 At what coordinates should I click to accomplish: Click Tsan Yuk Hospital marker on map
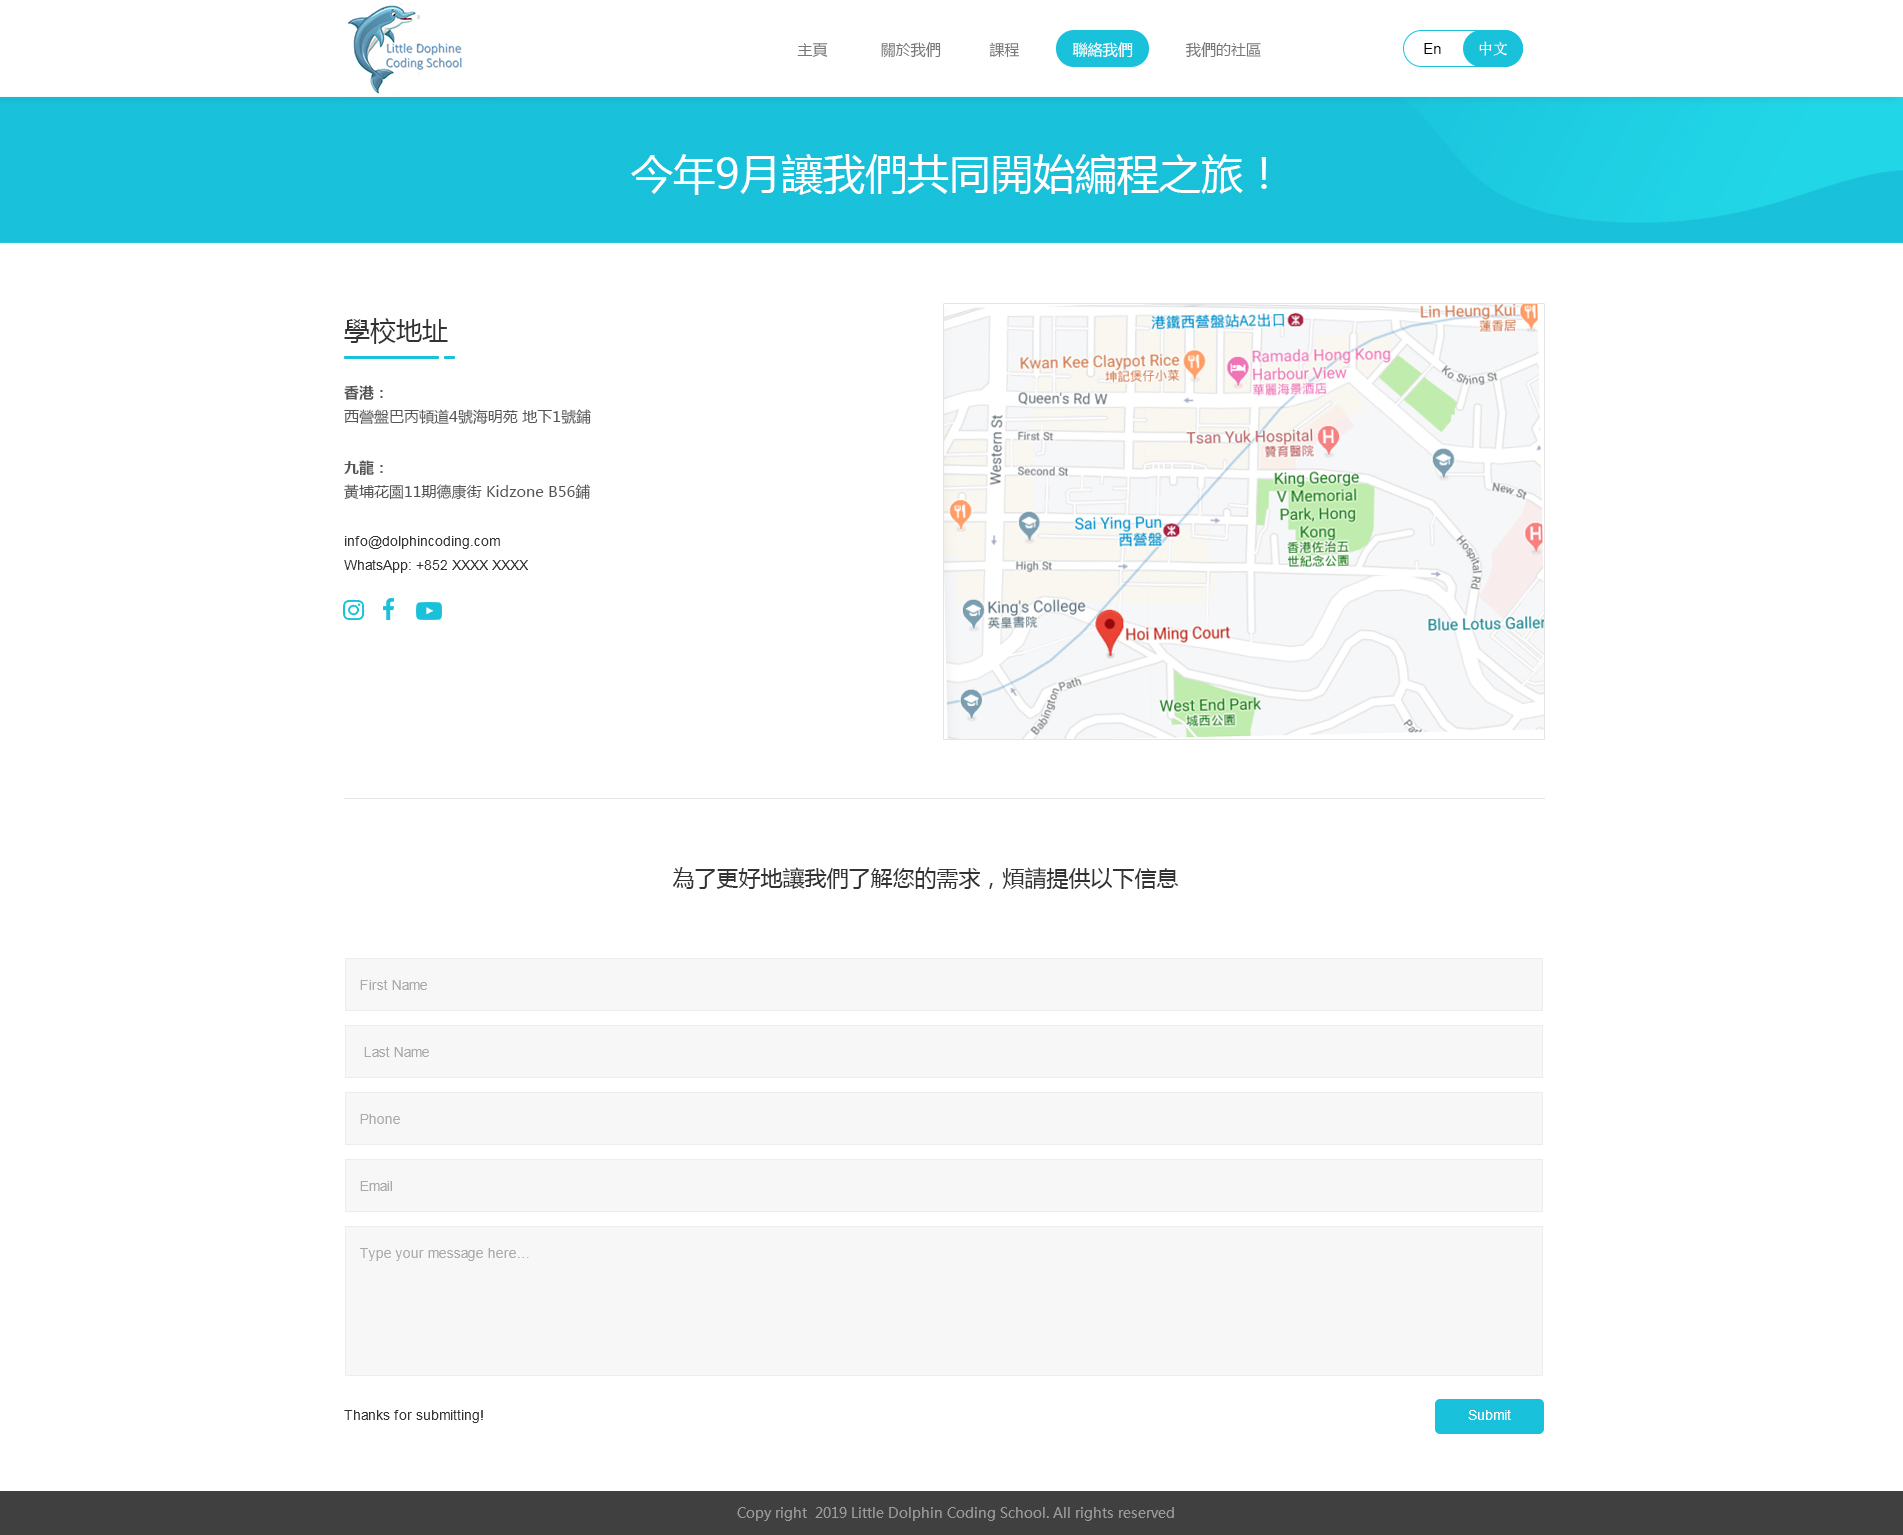[1328, 437]
